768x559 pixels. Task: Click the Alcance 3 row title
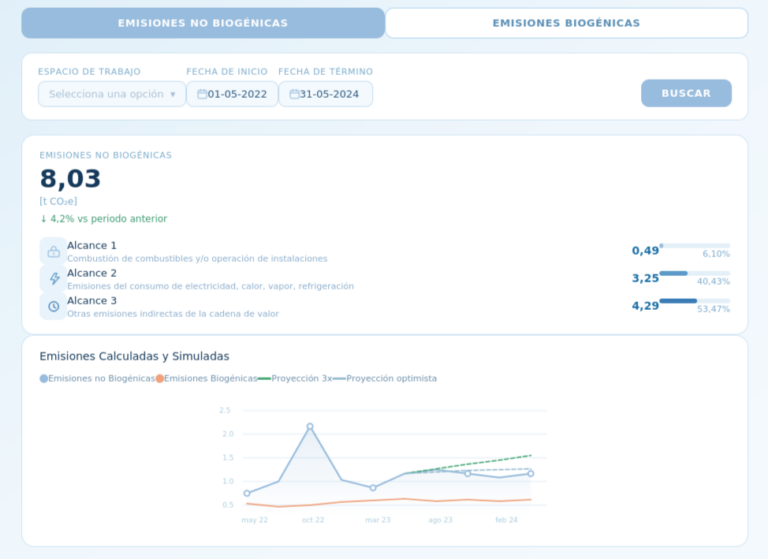(x=92, y=300)
